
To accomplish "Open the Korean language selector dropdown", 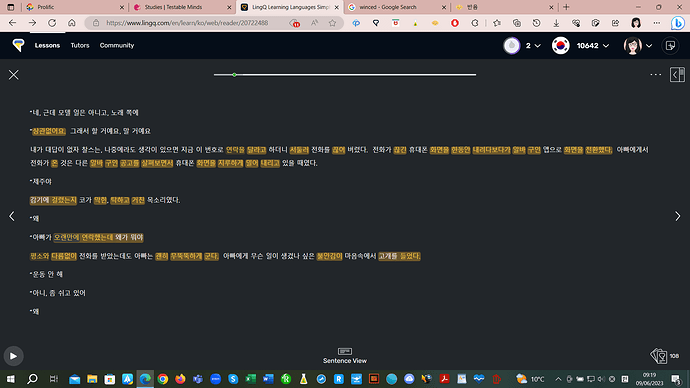I will (x=580, y=46).
